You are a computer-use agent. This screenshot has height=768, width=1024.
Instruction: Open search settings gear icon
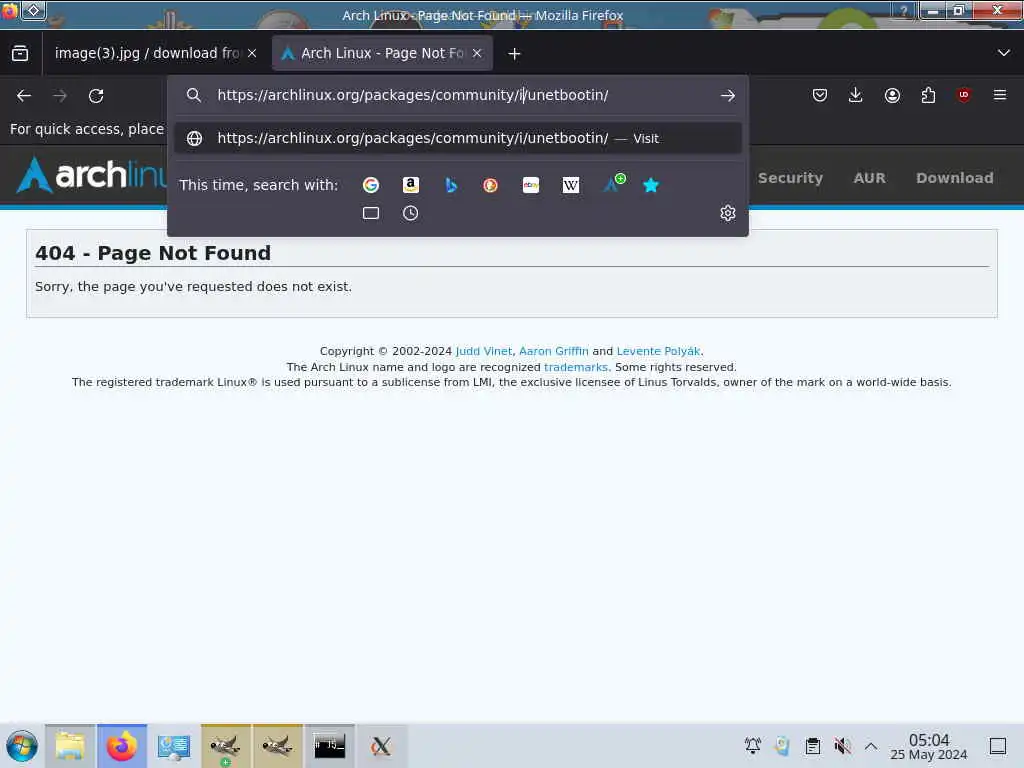[728, 214]
